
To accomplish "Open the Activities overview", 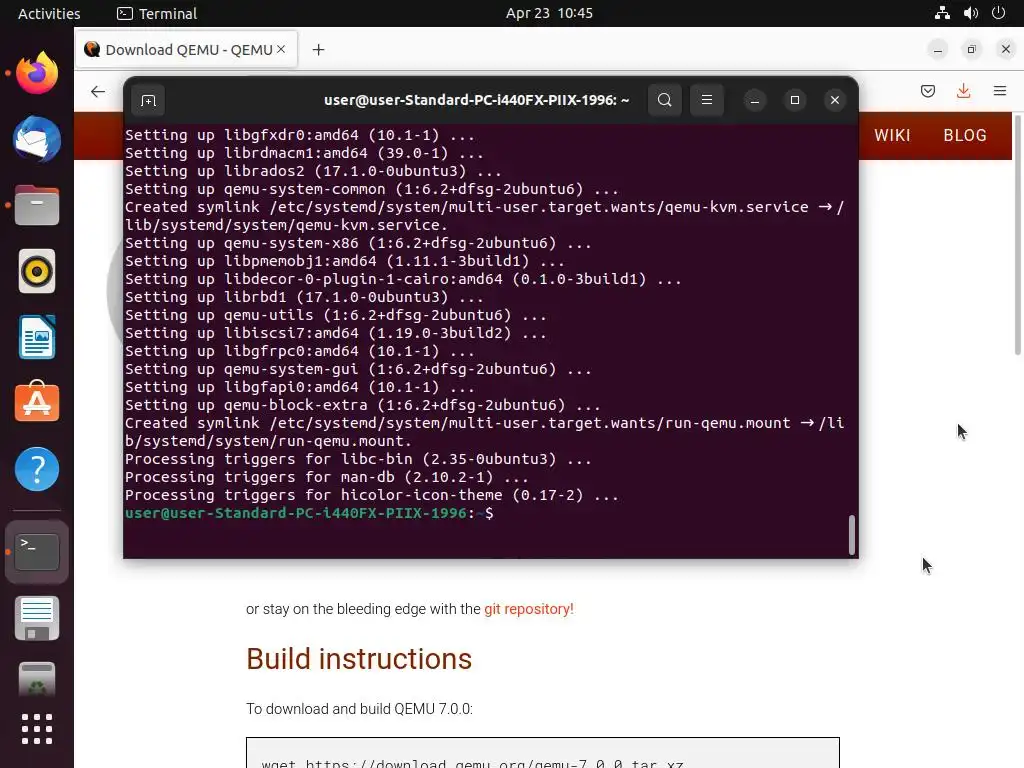I will pyautogui.click(x=49, y=14).
